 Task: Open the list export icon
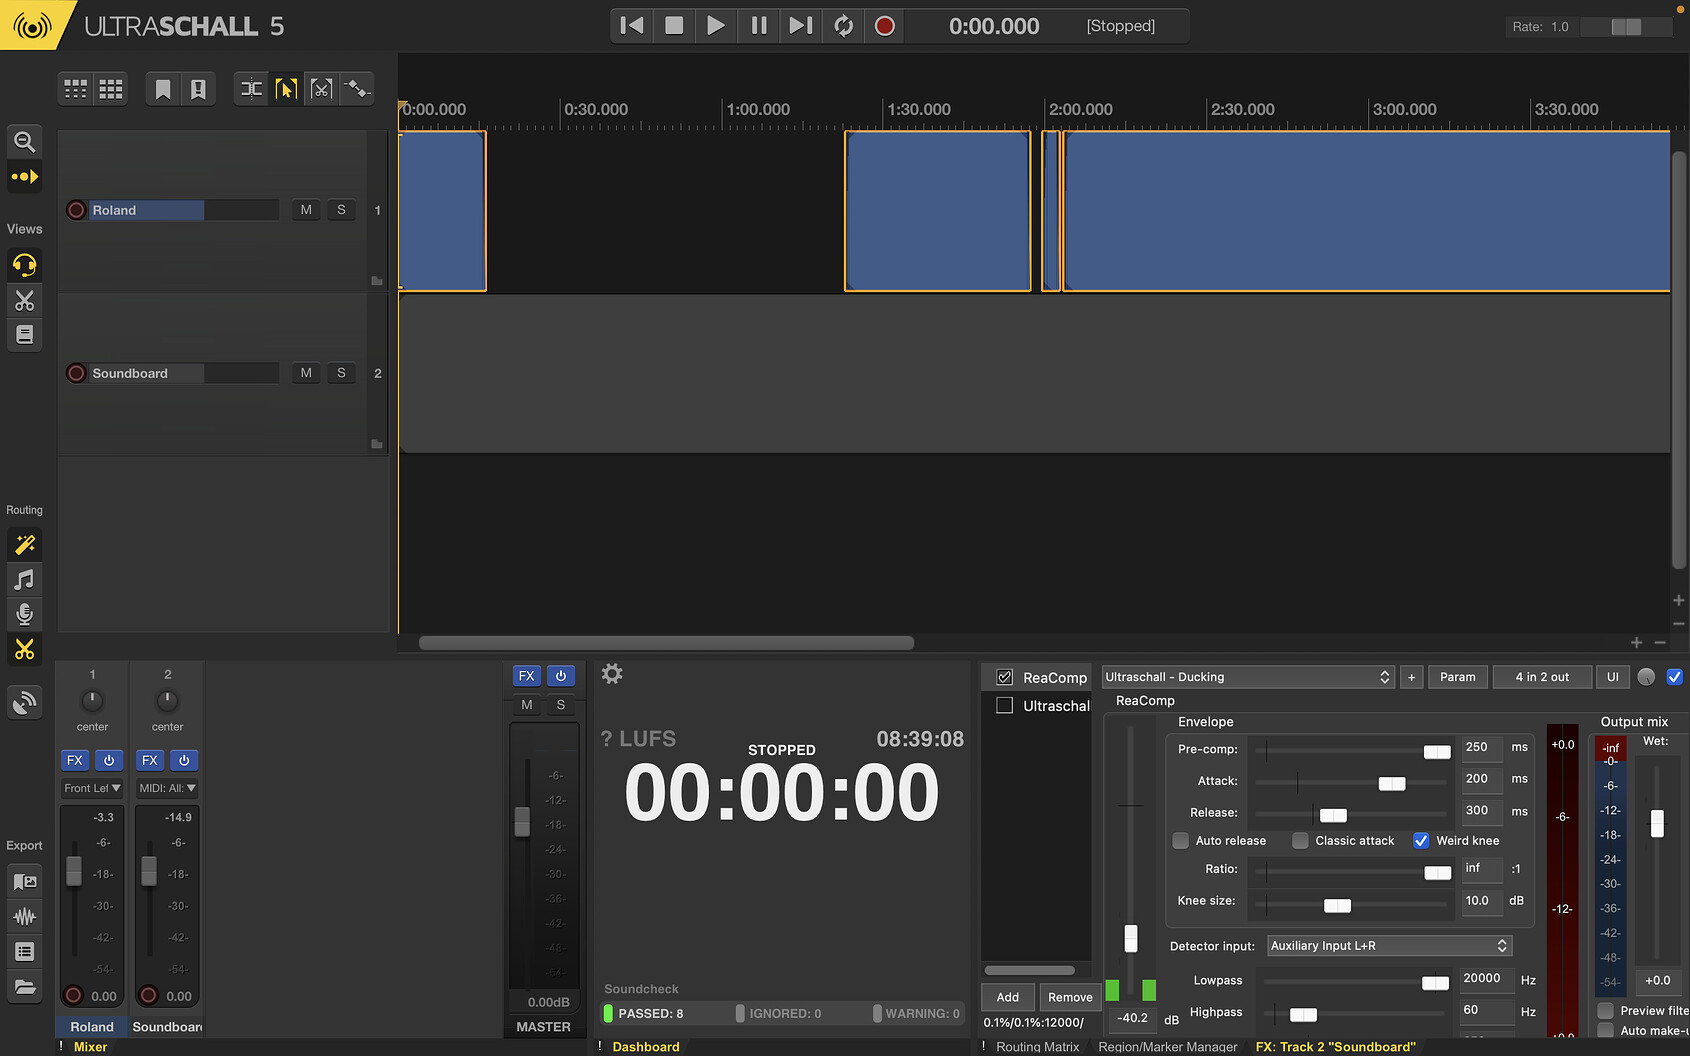(x=25, y=952)
